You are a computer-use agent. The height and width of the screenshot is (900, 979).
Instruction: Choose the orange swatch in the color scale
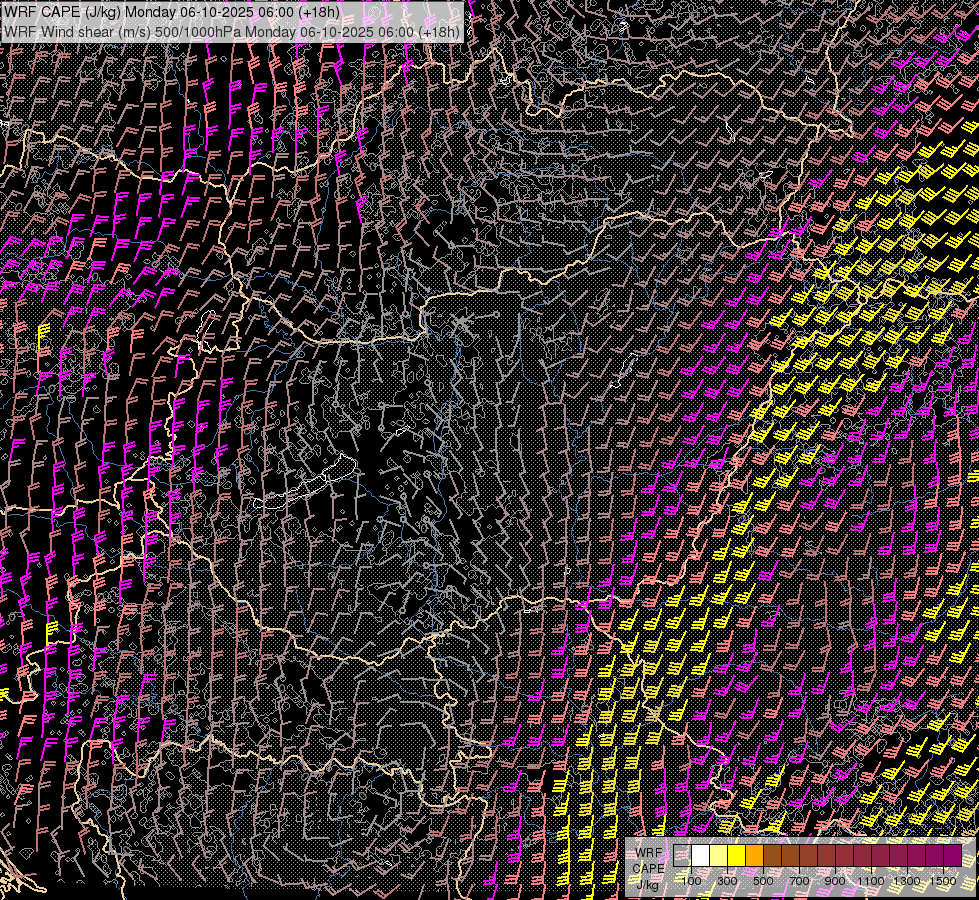(x=755, y=856)
